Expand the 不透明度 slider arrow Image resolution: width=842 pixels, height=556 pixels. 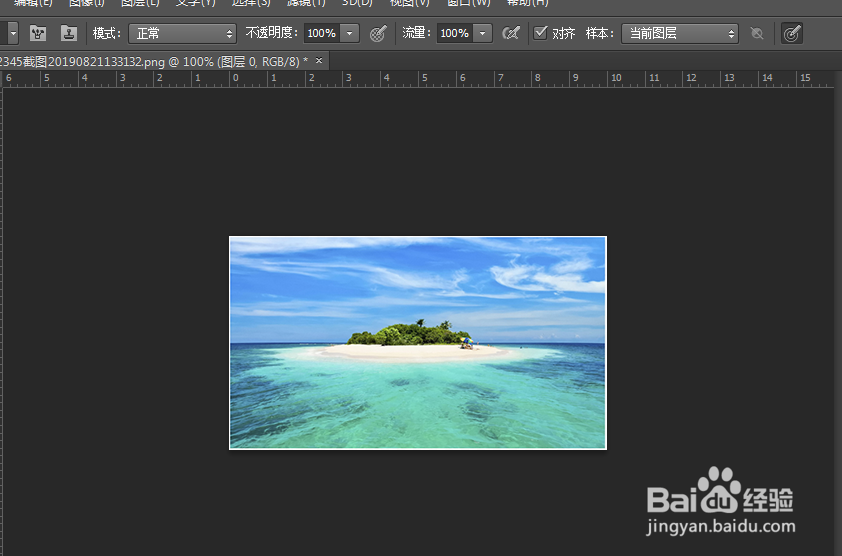click(x=350, y=33)
